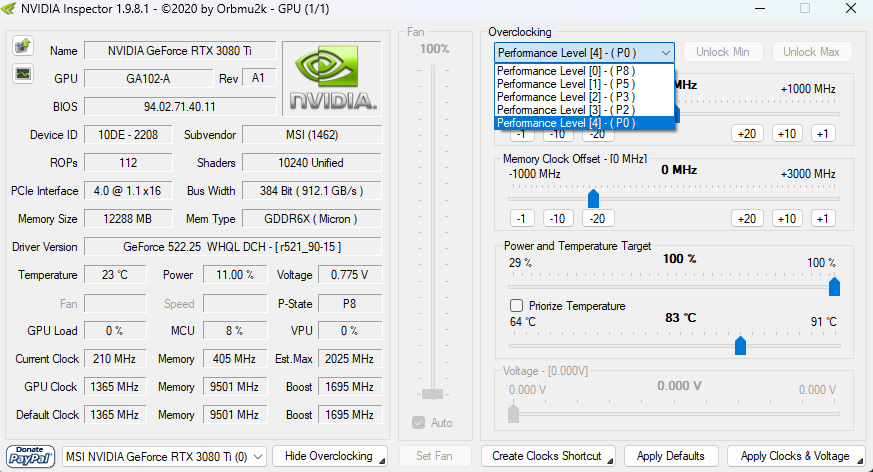Image resolution: width=873 pixels, height=472 pixels.
Task: Click the Voltage slider handle
Action: [x=513, y=414]
